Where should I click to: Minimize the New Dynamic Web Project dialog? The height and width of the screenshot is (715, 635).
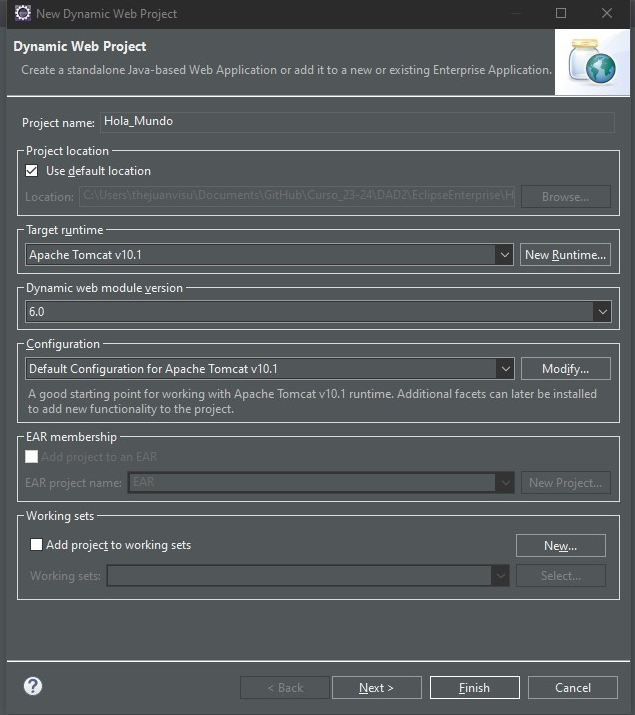(x=514, y=13)
